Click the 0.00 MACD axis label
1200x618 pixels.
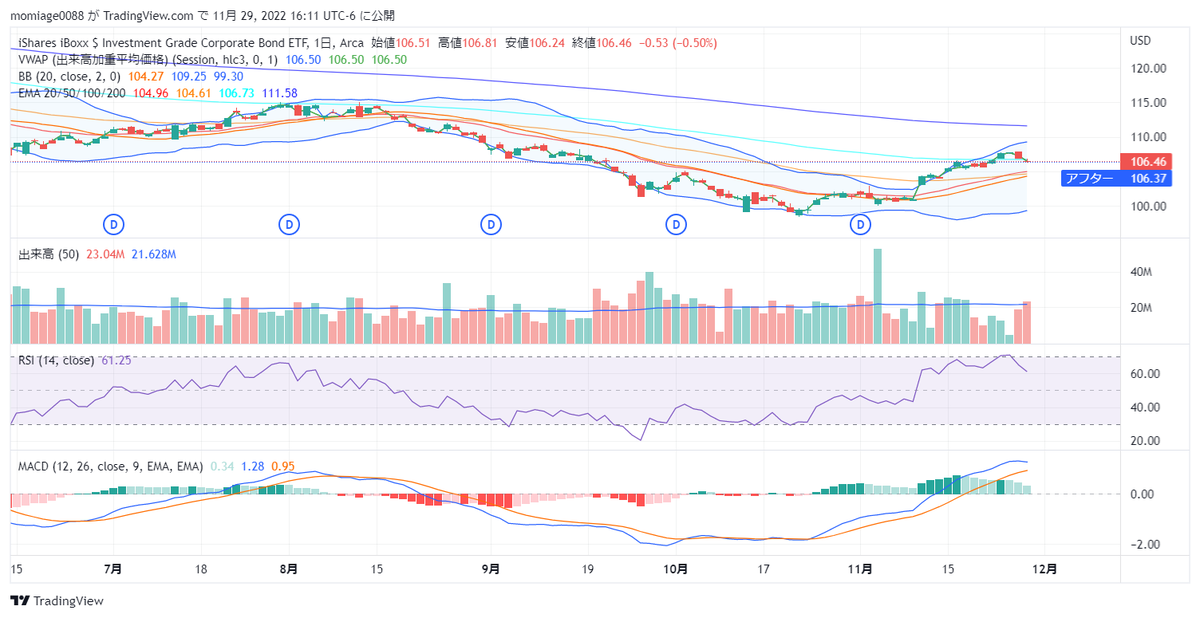pos(1142,494)
